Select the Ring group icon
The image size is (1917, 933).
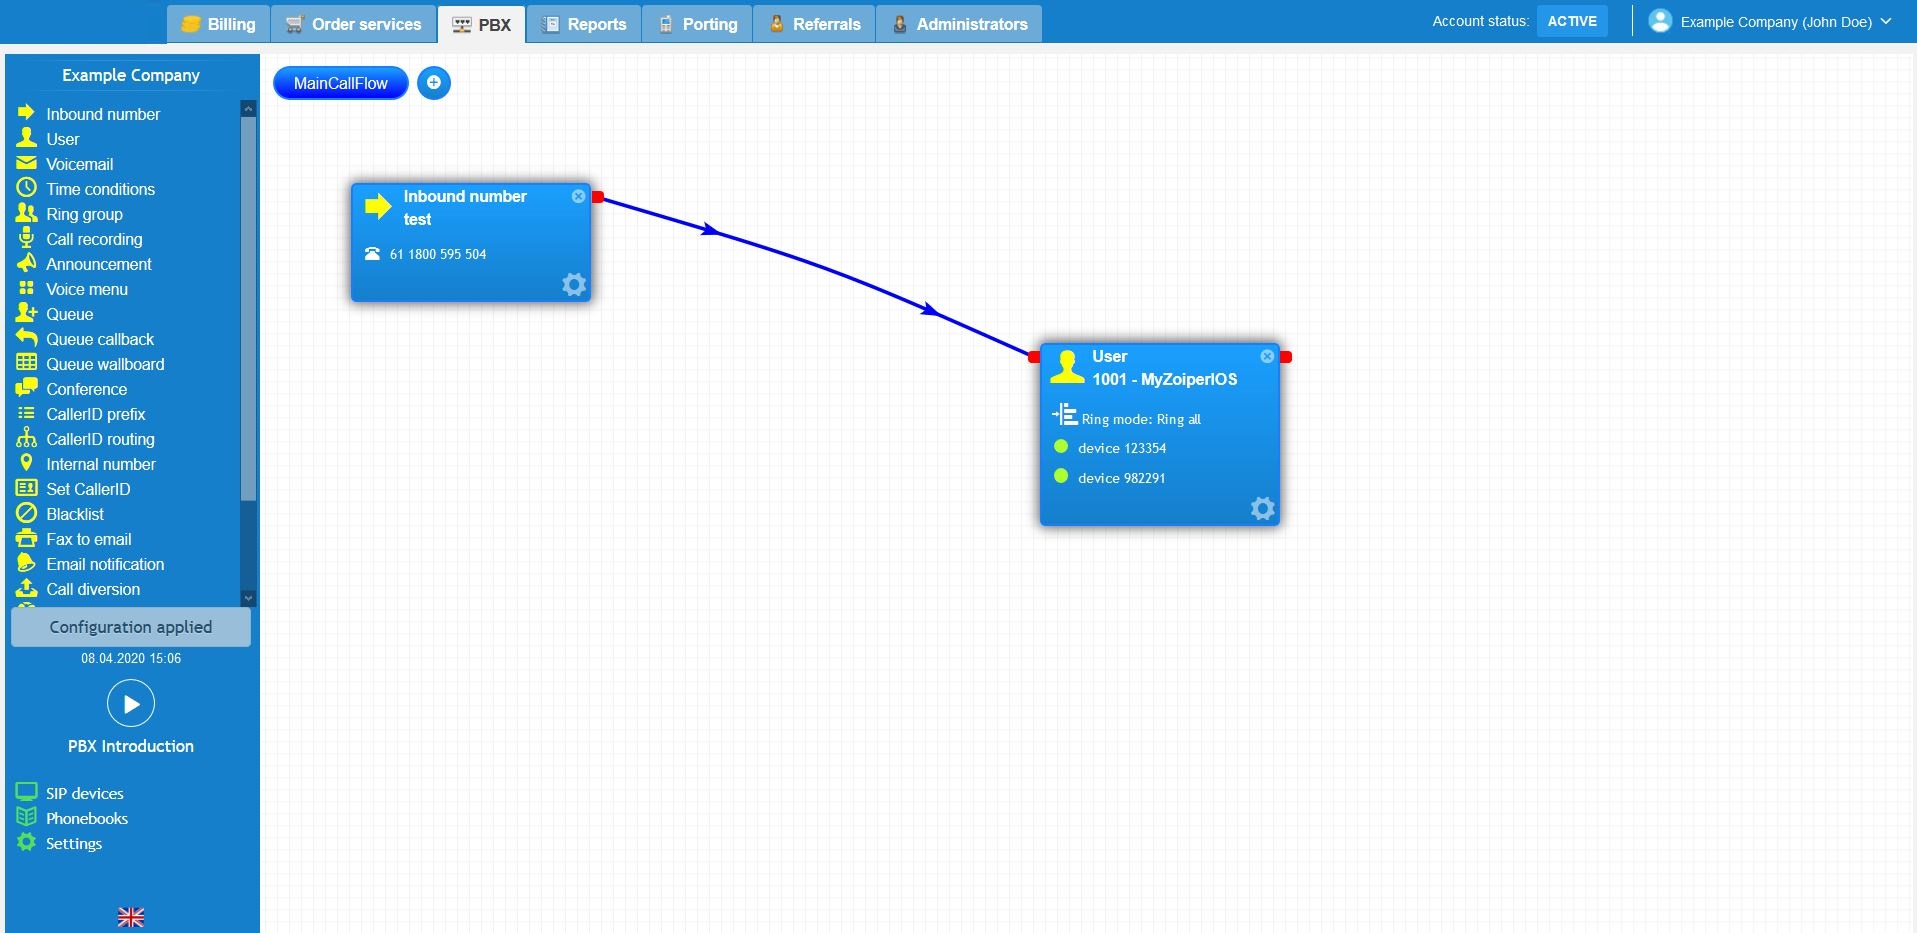pyautogui.click(x=26, y=213)
